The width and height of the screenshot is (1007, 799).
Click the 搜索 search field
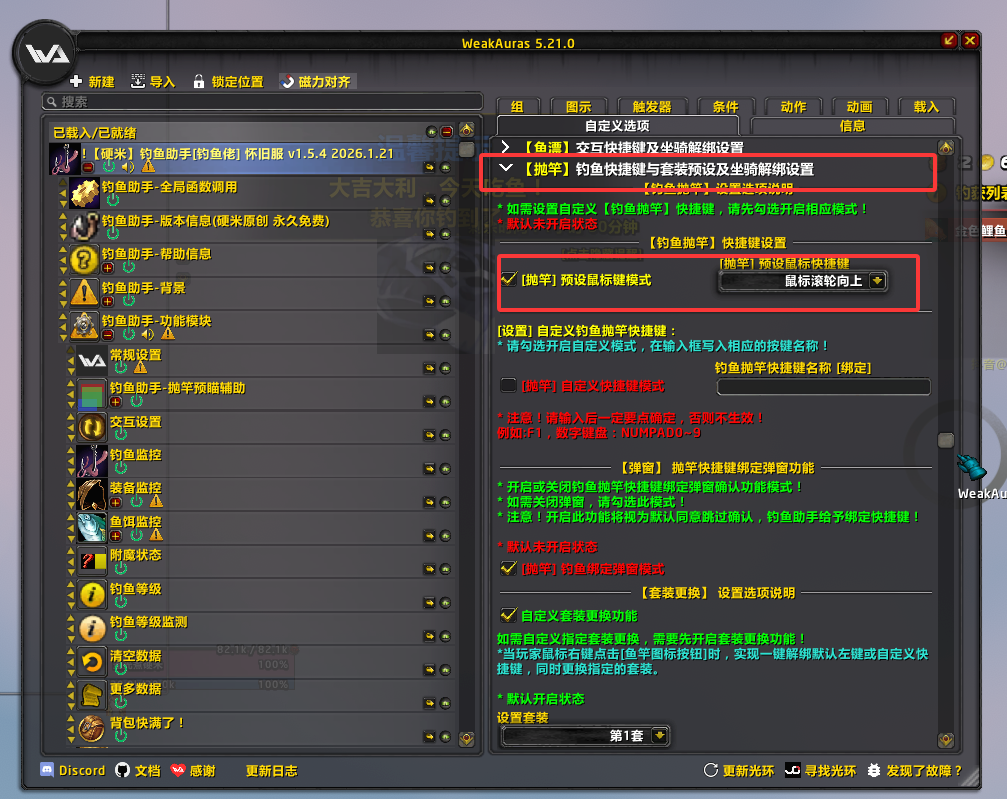[262, 101]
